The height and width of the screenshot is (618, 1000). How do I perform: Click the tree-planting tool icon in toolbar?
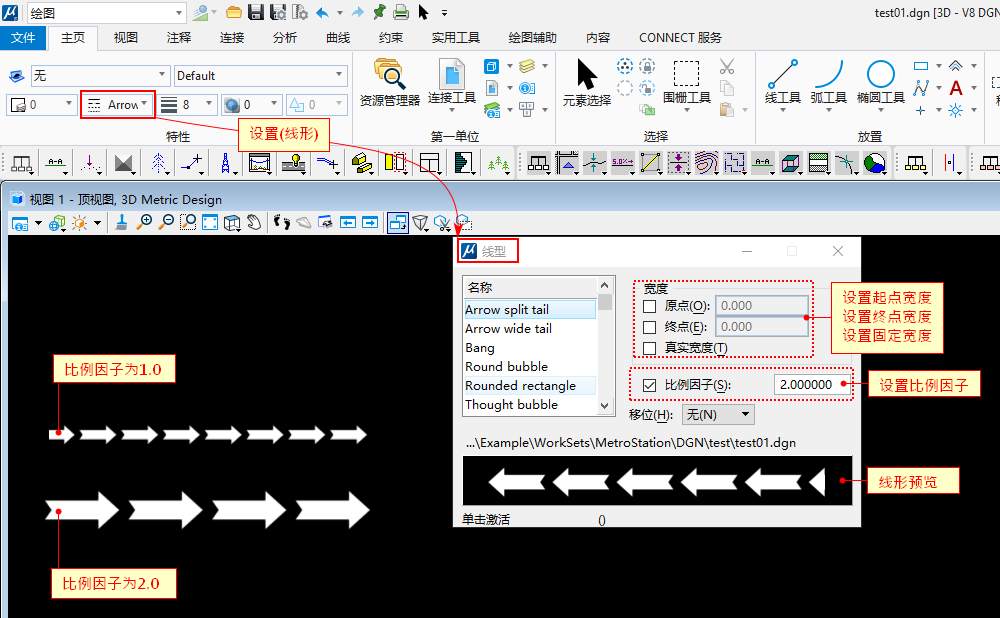coord(497,164)
